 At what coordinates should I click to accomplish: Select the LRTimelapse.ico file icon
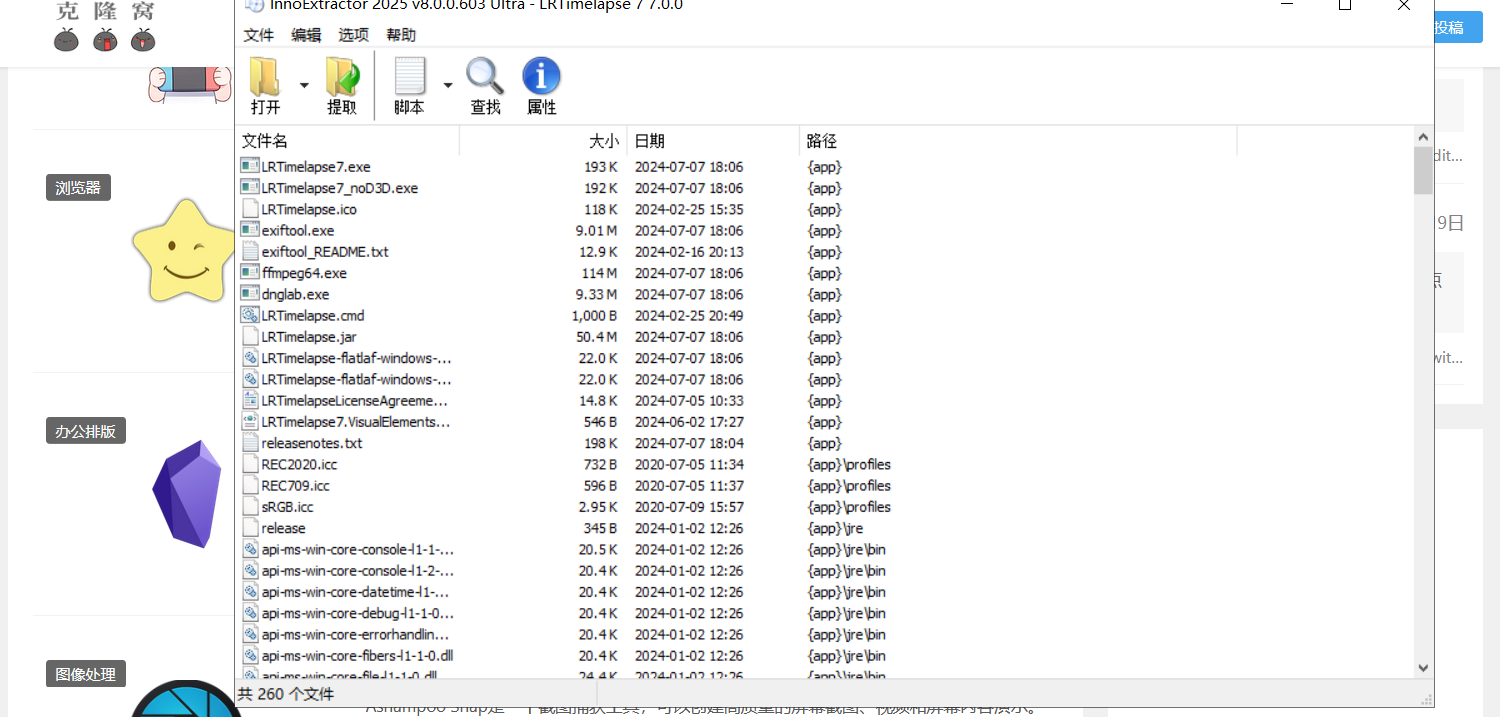[250, 209]
